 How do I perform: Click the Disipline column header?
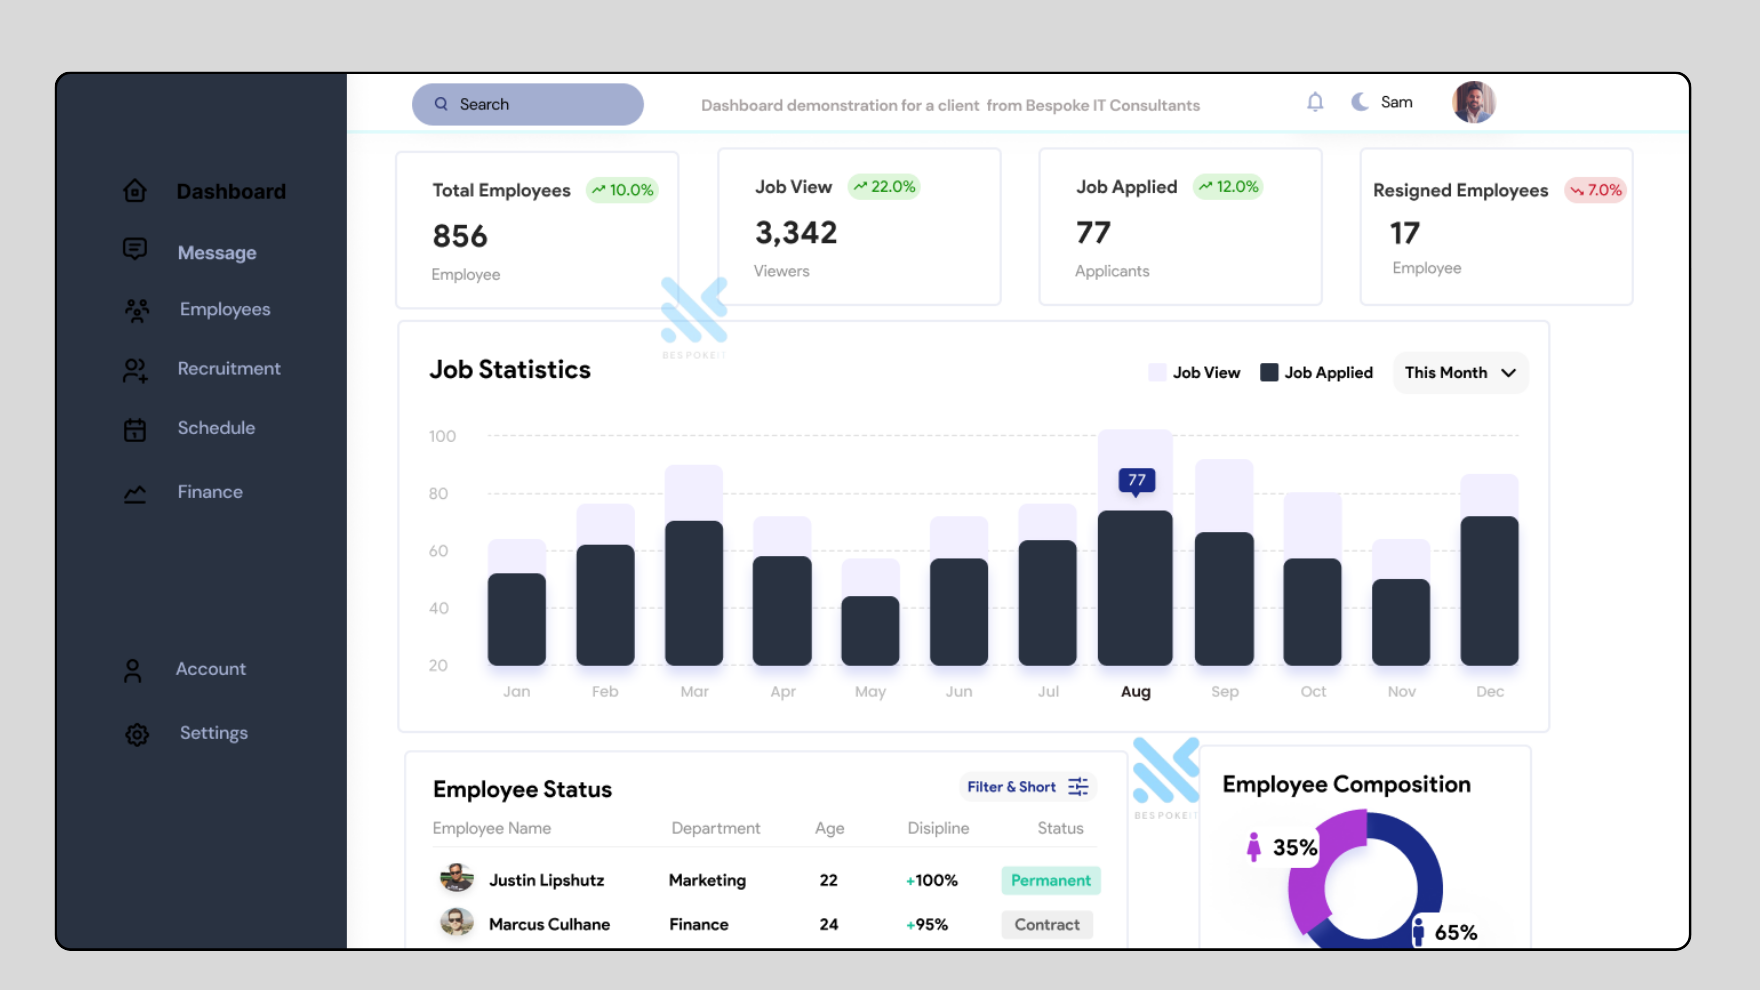pyautogui.click(x=938, y=828)
